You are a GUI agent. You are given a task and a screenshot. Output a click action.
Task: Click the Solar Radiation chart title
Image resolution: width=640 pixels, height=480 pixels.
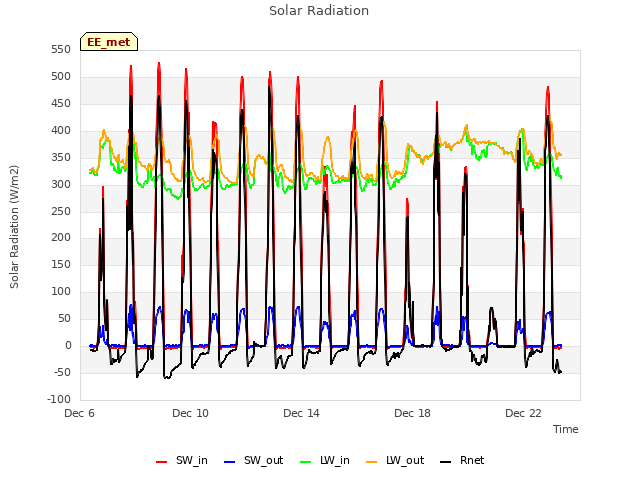pos(319,11)
